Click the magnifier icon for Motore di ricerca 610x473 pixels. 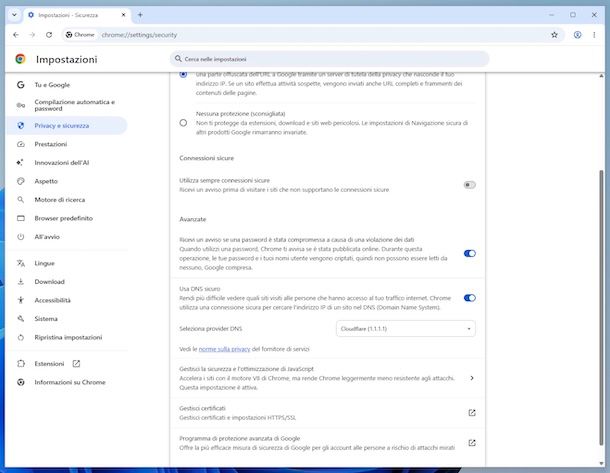[21, 200]
